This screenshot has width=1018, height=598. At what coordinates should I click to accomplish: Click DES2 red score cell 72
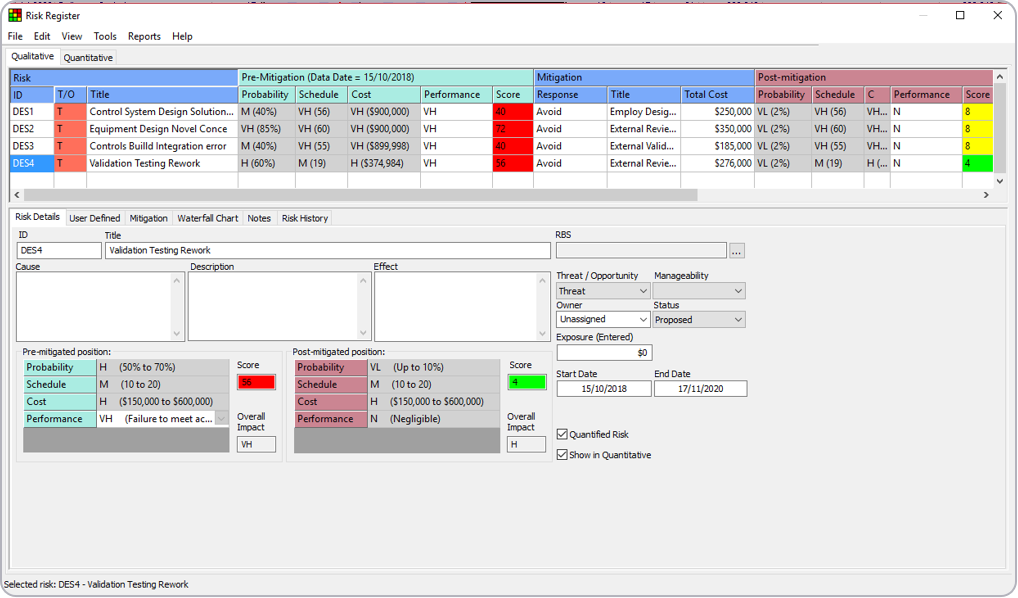pos(512,129)
